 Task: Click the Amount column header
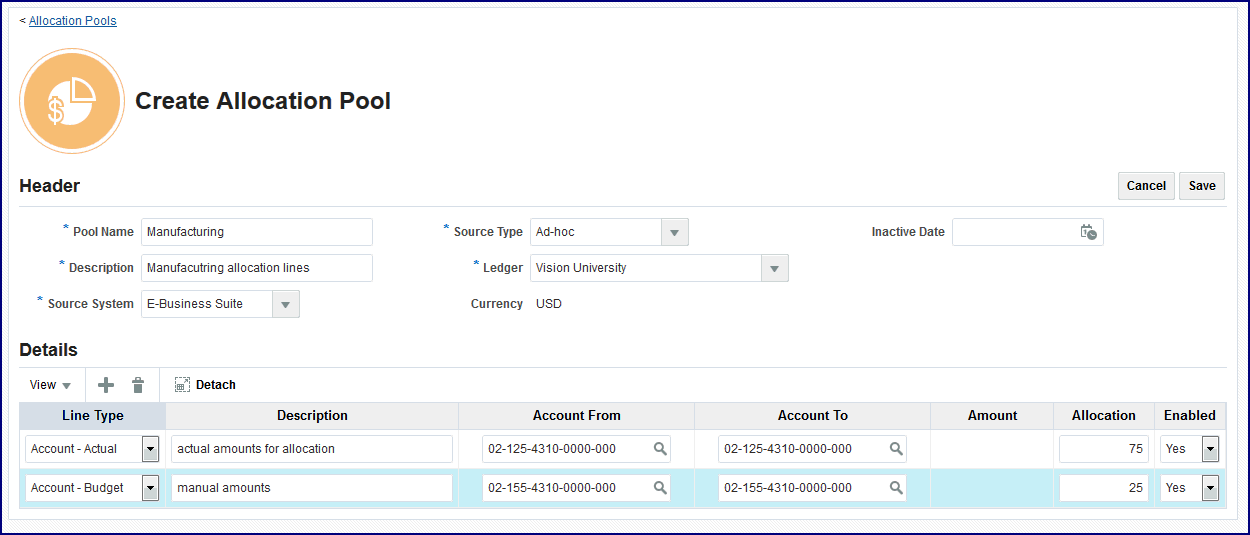coord(992,416)
